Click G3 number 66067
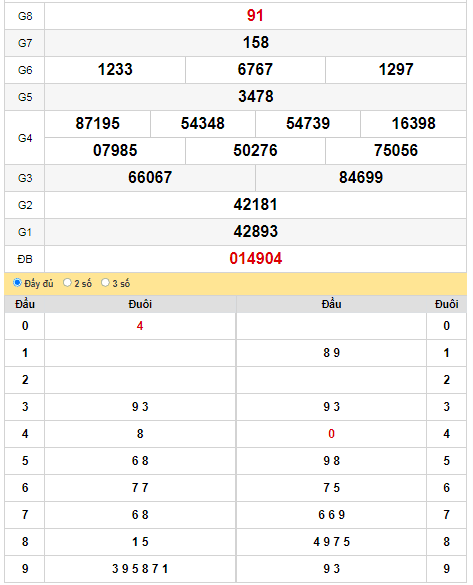Screen dimensions: 473x585 tap(150, 177)
